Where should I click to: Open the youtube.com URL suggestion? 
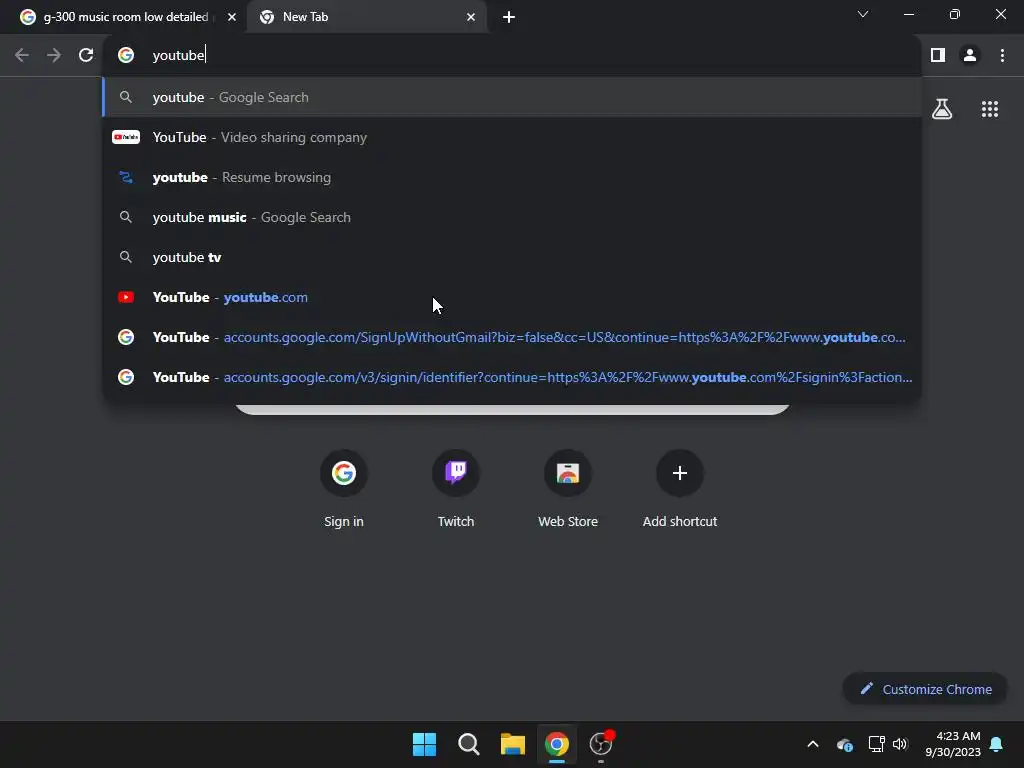[x=512, y=297]
